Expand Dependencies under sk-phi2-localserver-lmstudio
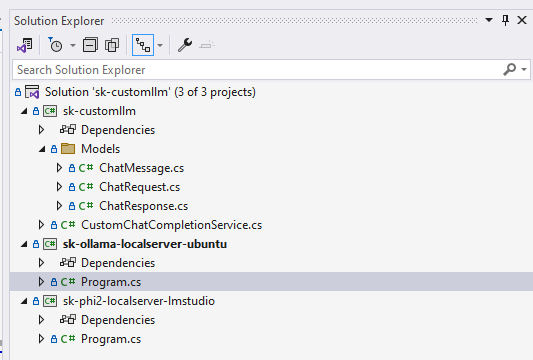 [x=41, y=320]
